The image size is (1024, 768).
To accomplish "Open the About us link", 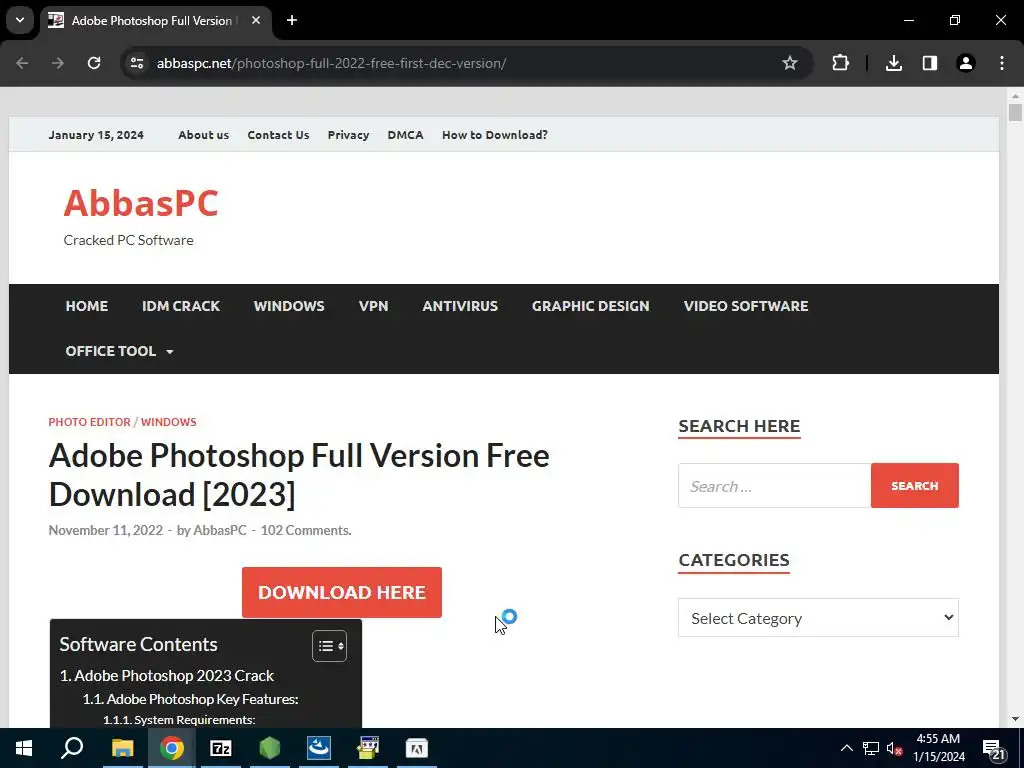I will (x=204, y=135).
